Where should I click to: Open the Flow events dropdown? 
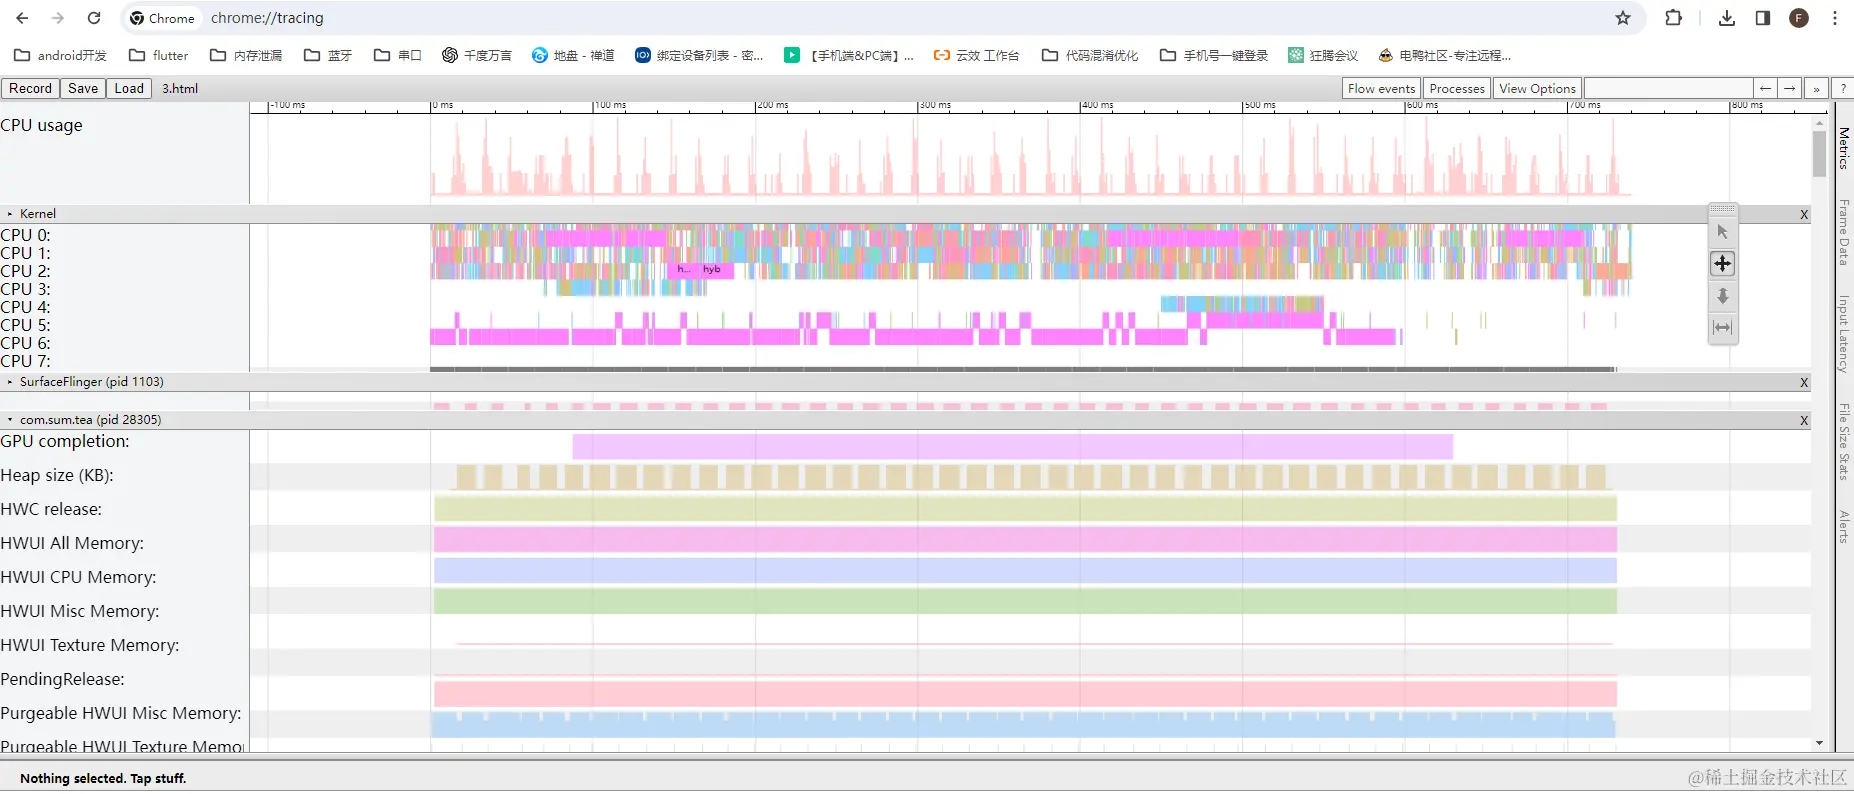(x=1381, y=88)
